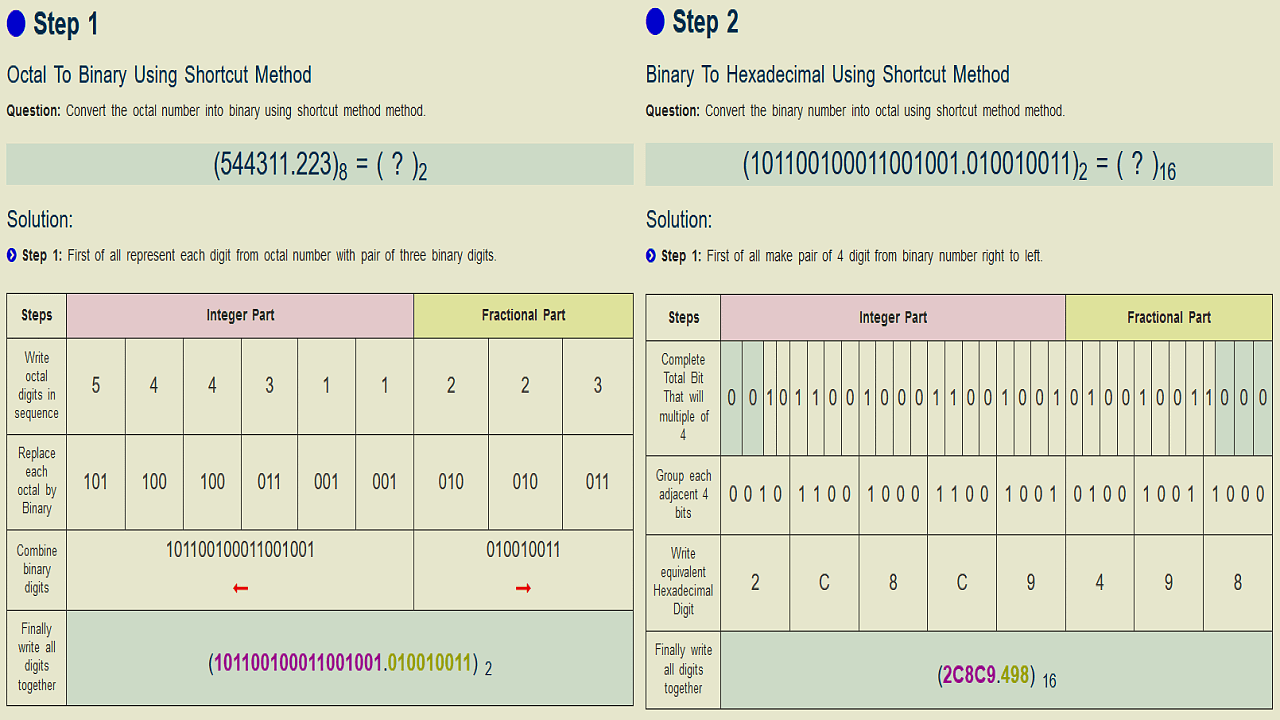Click "Solution:" under the binary equation
This screenshot has width=1280, height=720.
(x=679, y=220)
